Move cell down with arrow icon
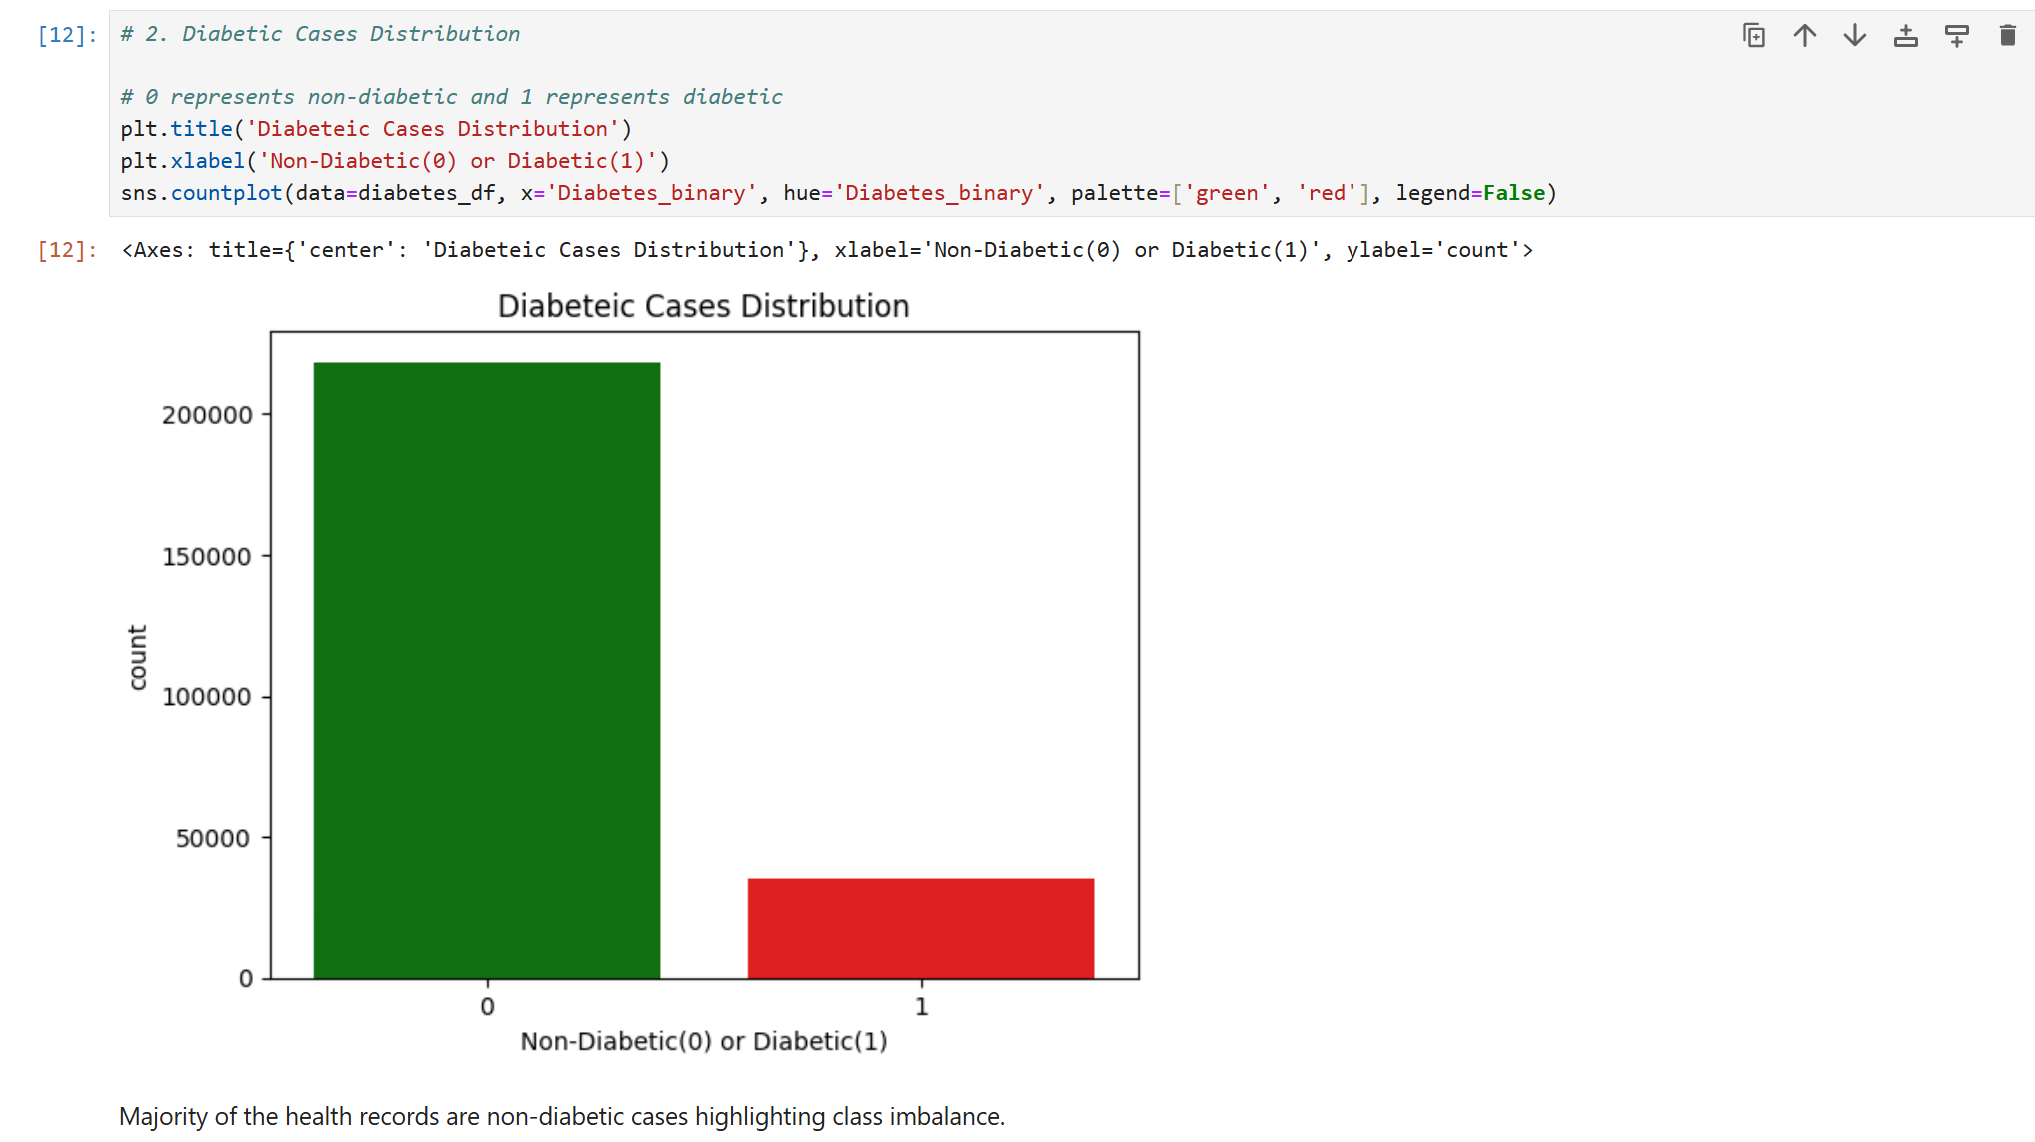 tap(1855, 36)
